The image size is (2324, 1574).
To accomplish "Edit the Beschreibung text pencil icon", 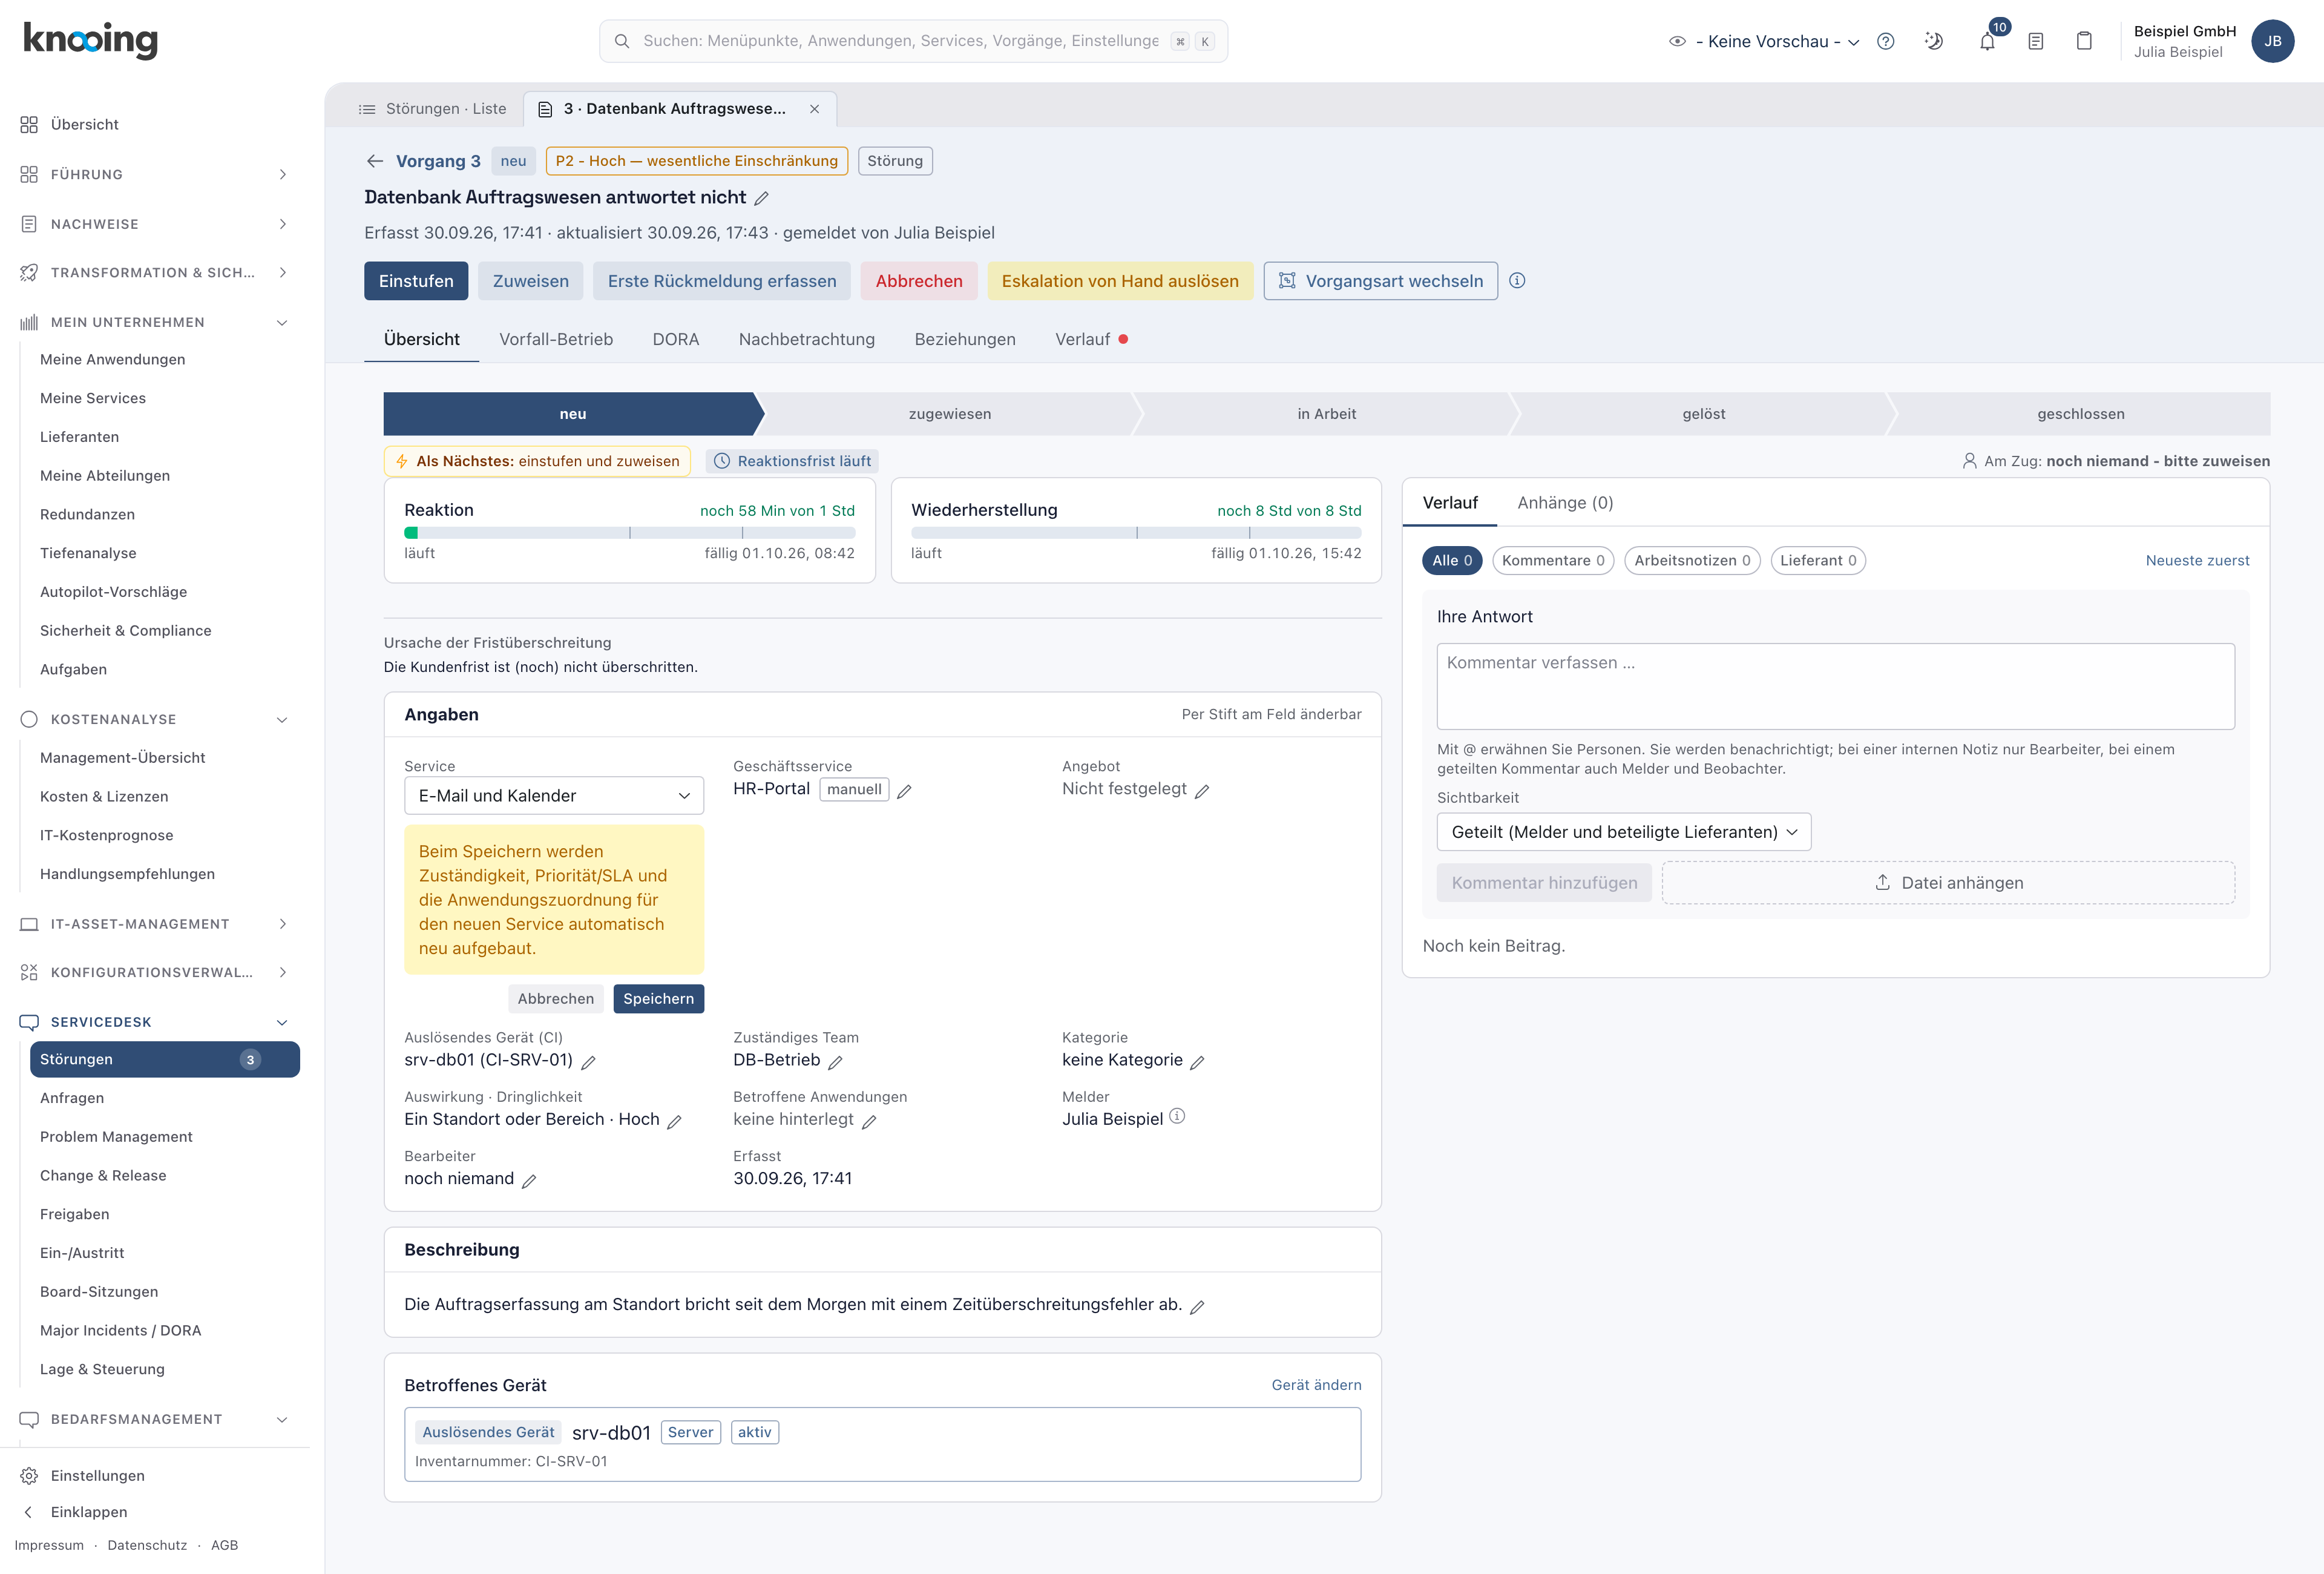I will (x=1197, y=1307).
